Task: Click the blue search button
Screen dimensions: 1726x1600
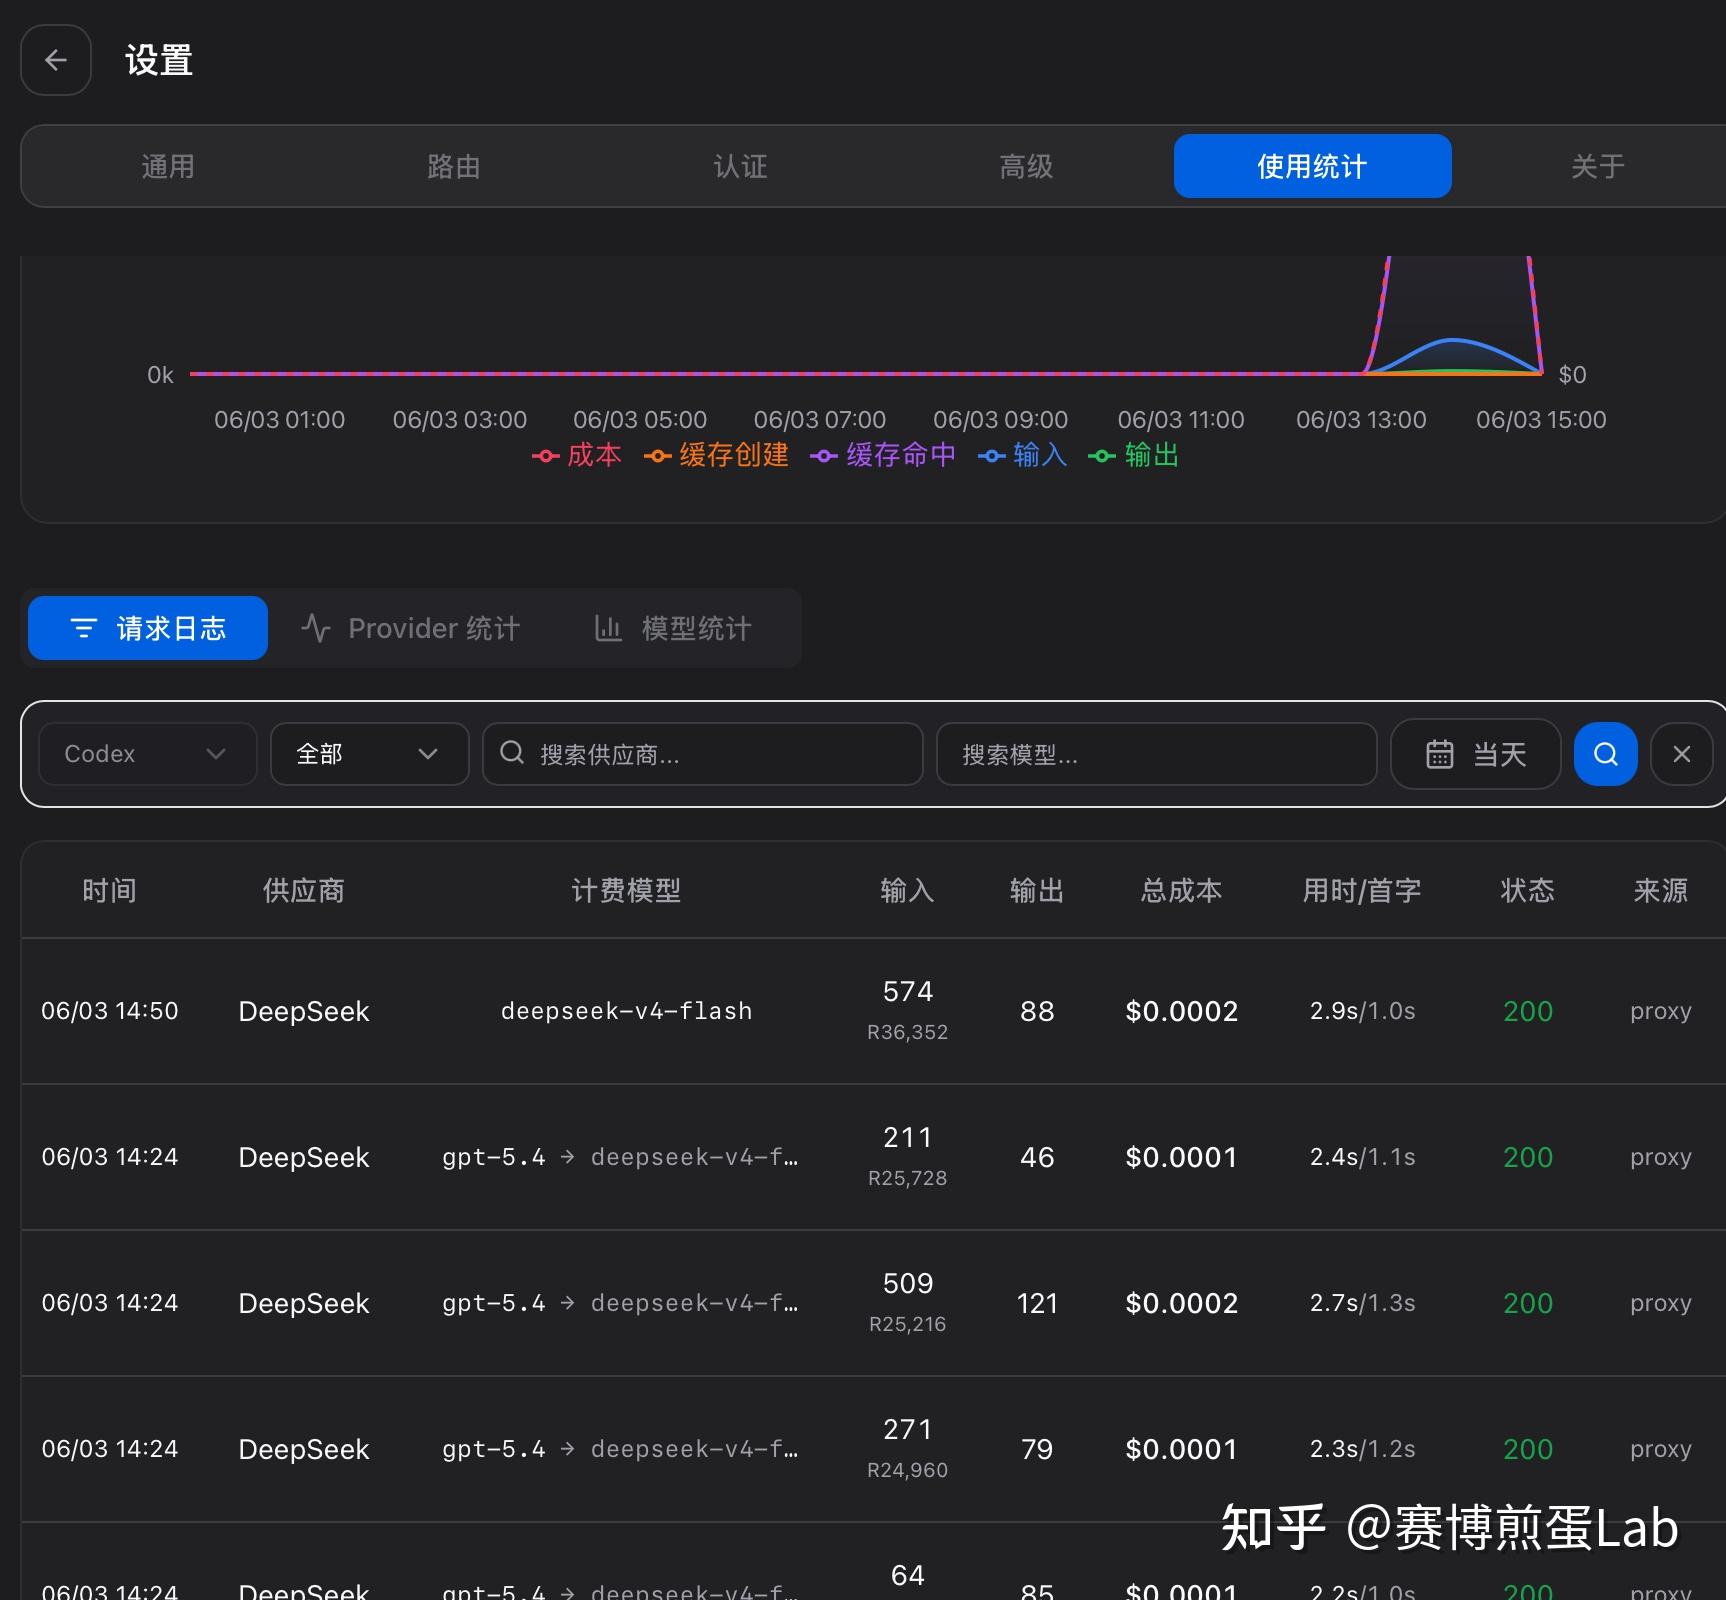Action: [x=1605, y=754]
